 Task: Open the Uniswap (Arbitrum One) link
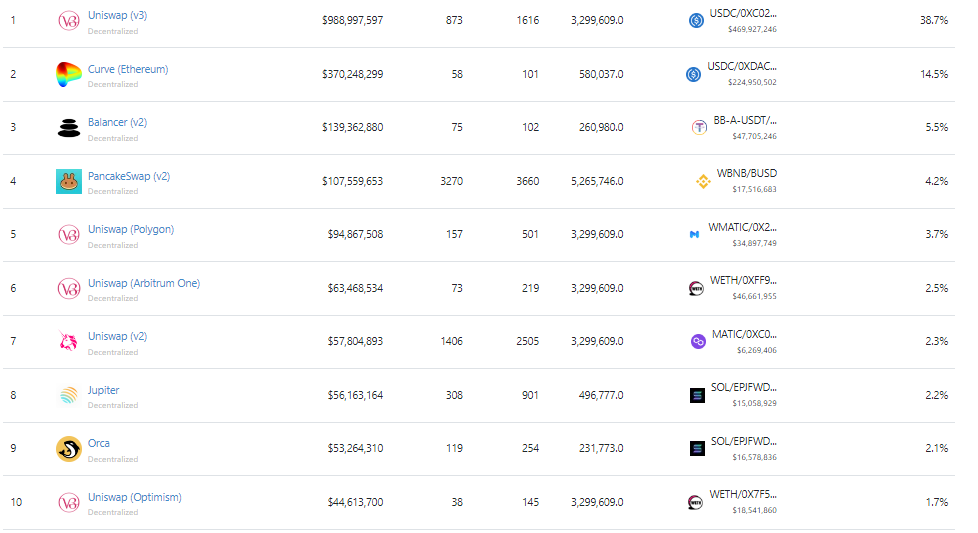tap(144, 283)
